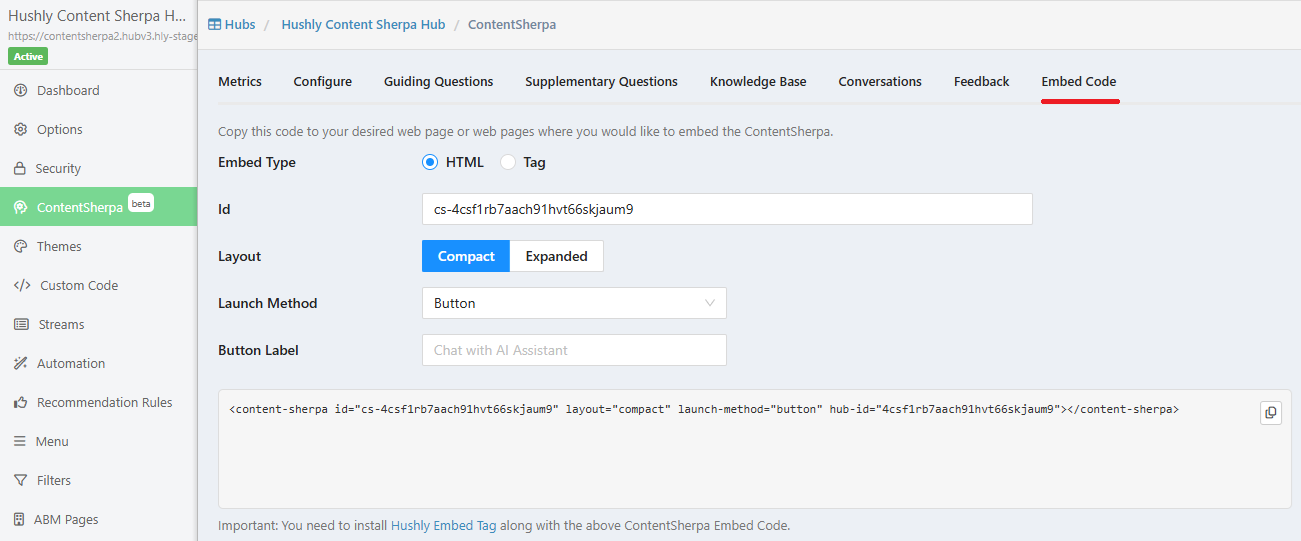Click the Dashboard gauge icon in sidebar
Screen dimensions: 1301x541
20,90
